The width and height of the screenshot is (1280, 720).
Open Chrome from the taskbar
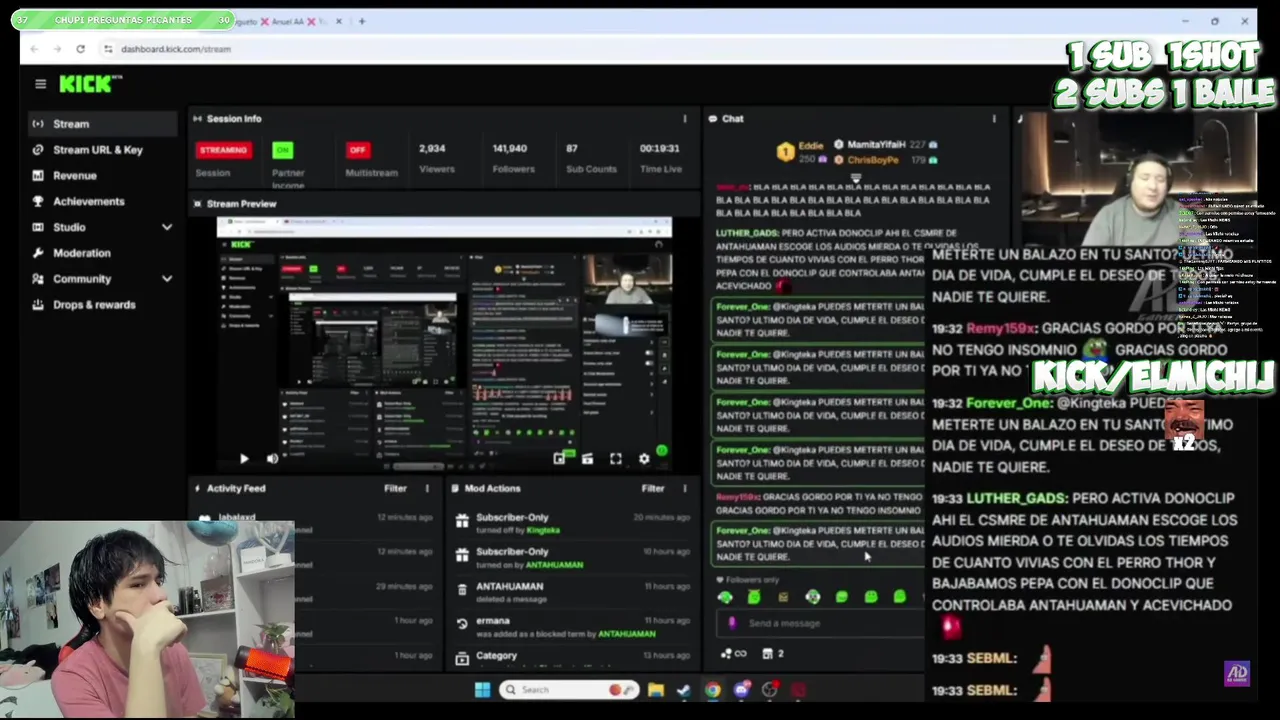click(712, 690)
